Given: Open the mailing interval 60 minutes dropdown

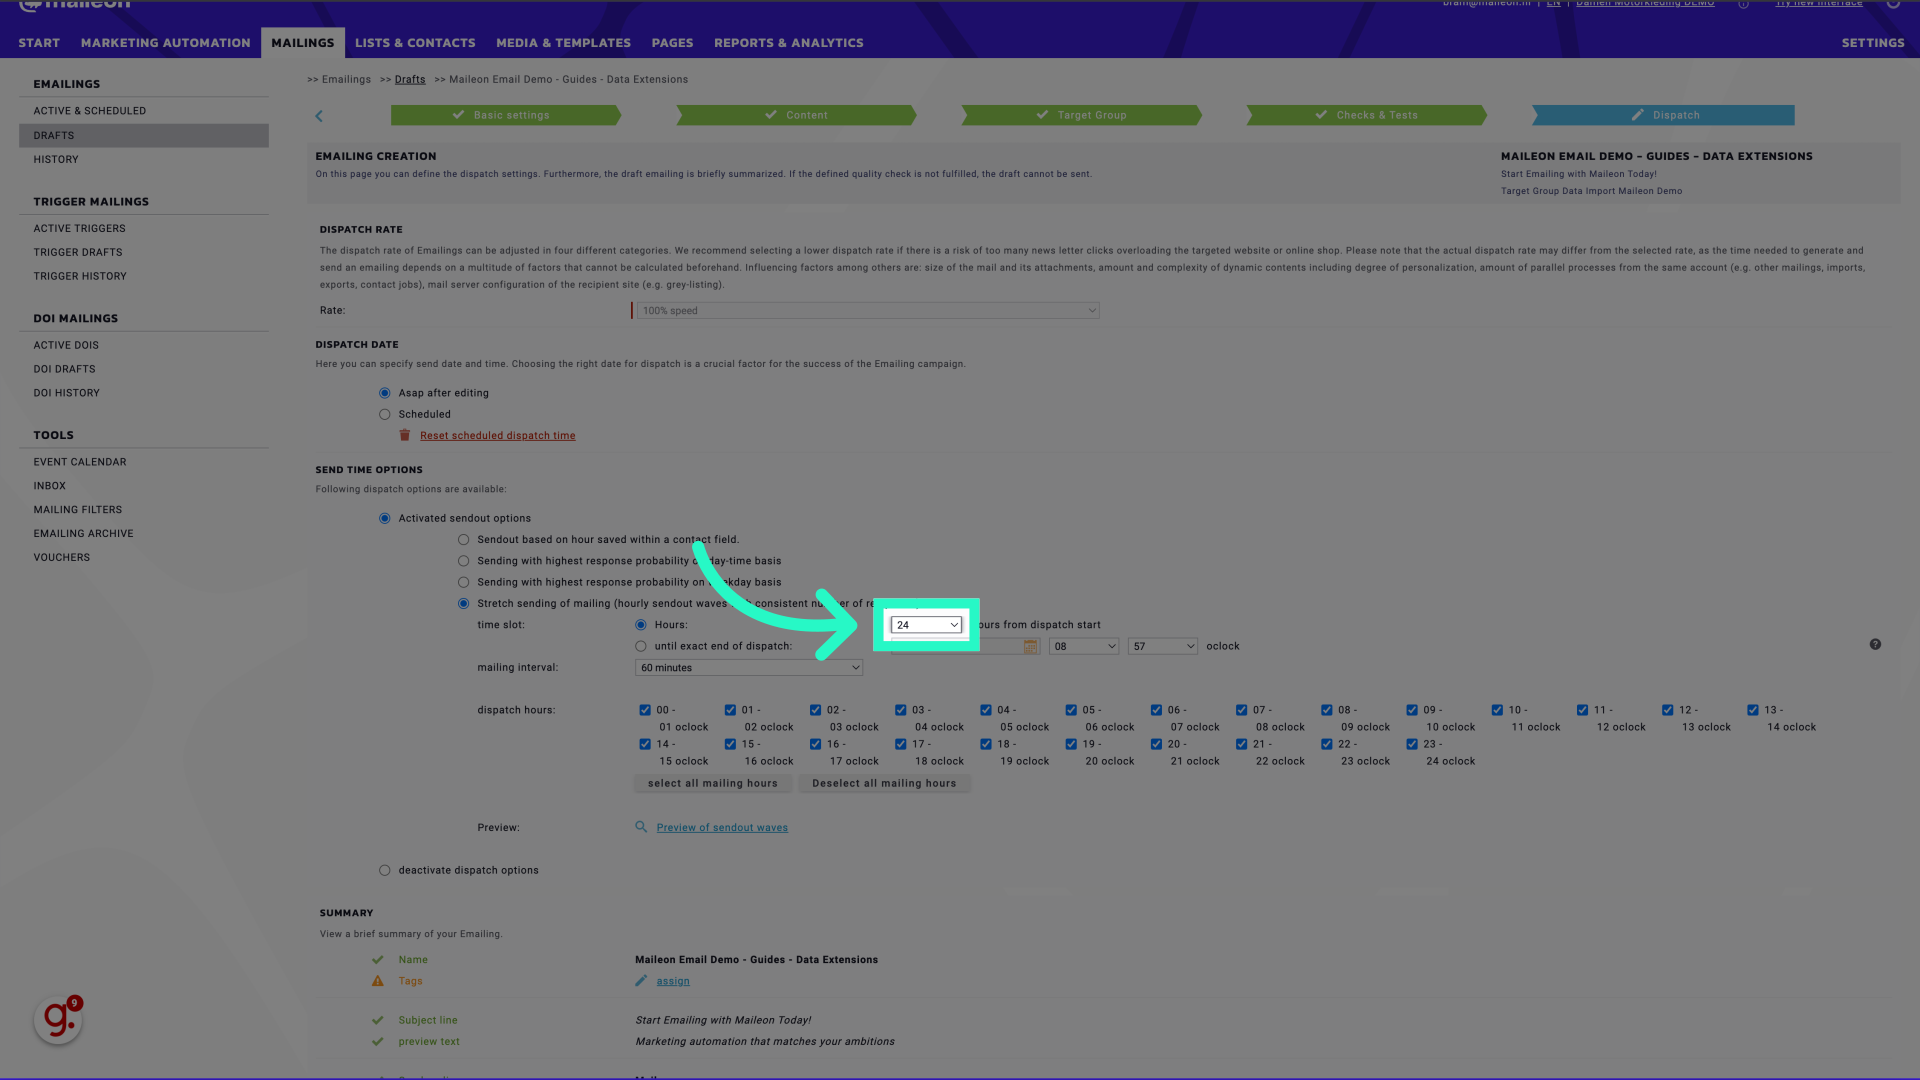Looking at the screenshot, I should 748,667.
